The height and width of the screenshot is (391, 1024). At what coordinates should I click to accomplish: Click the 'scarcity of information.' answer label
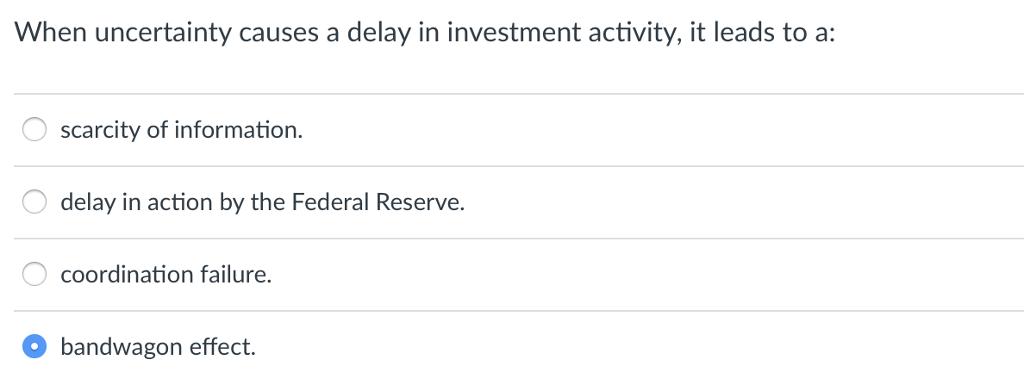[x=182, y=130]
